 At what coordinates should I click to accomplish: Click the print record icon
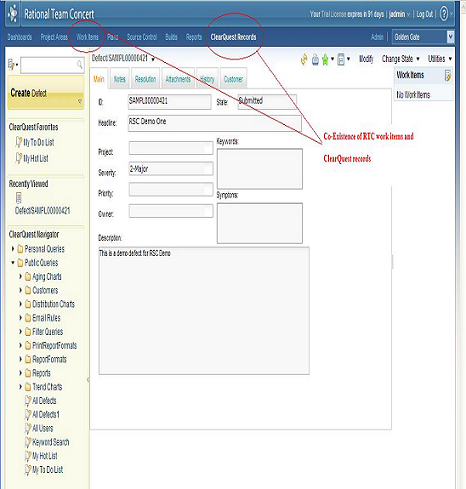tap(315, 60)
